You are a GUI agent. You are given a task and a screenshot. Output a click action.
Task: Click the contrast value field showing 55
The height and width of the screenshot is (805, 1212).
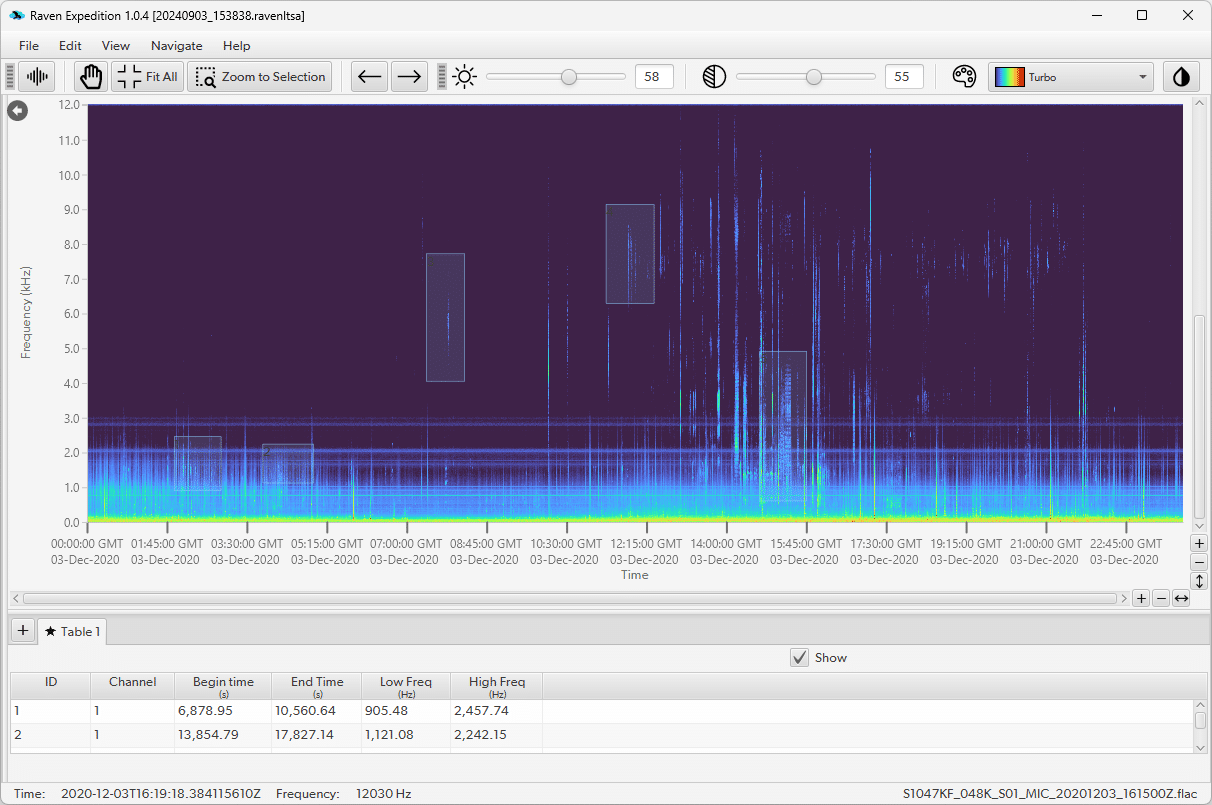coord(903,77)
